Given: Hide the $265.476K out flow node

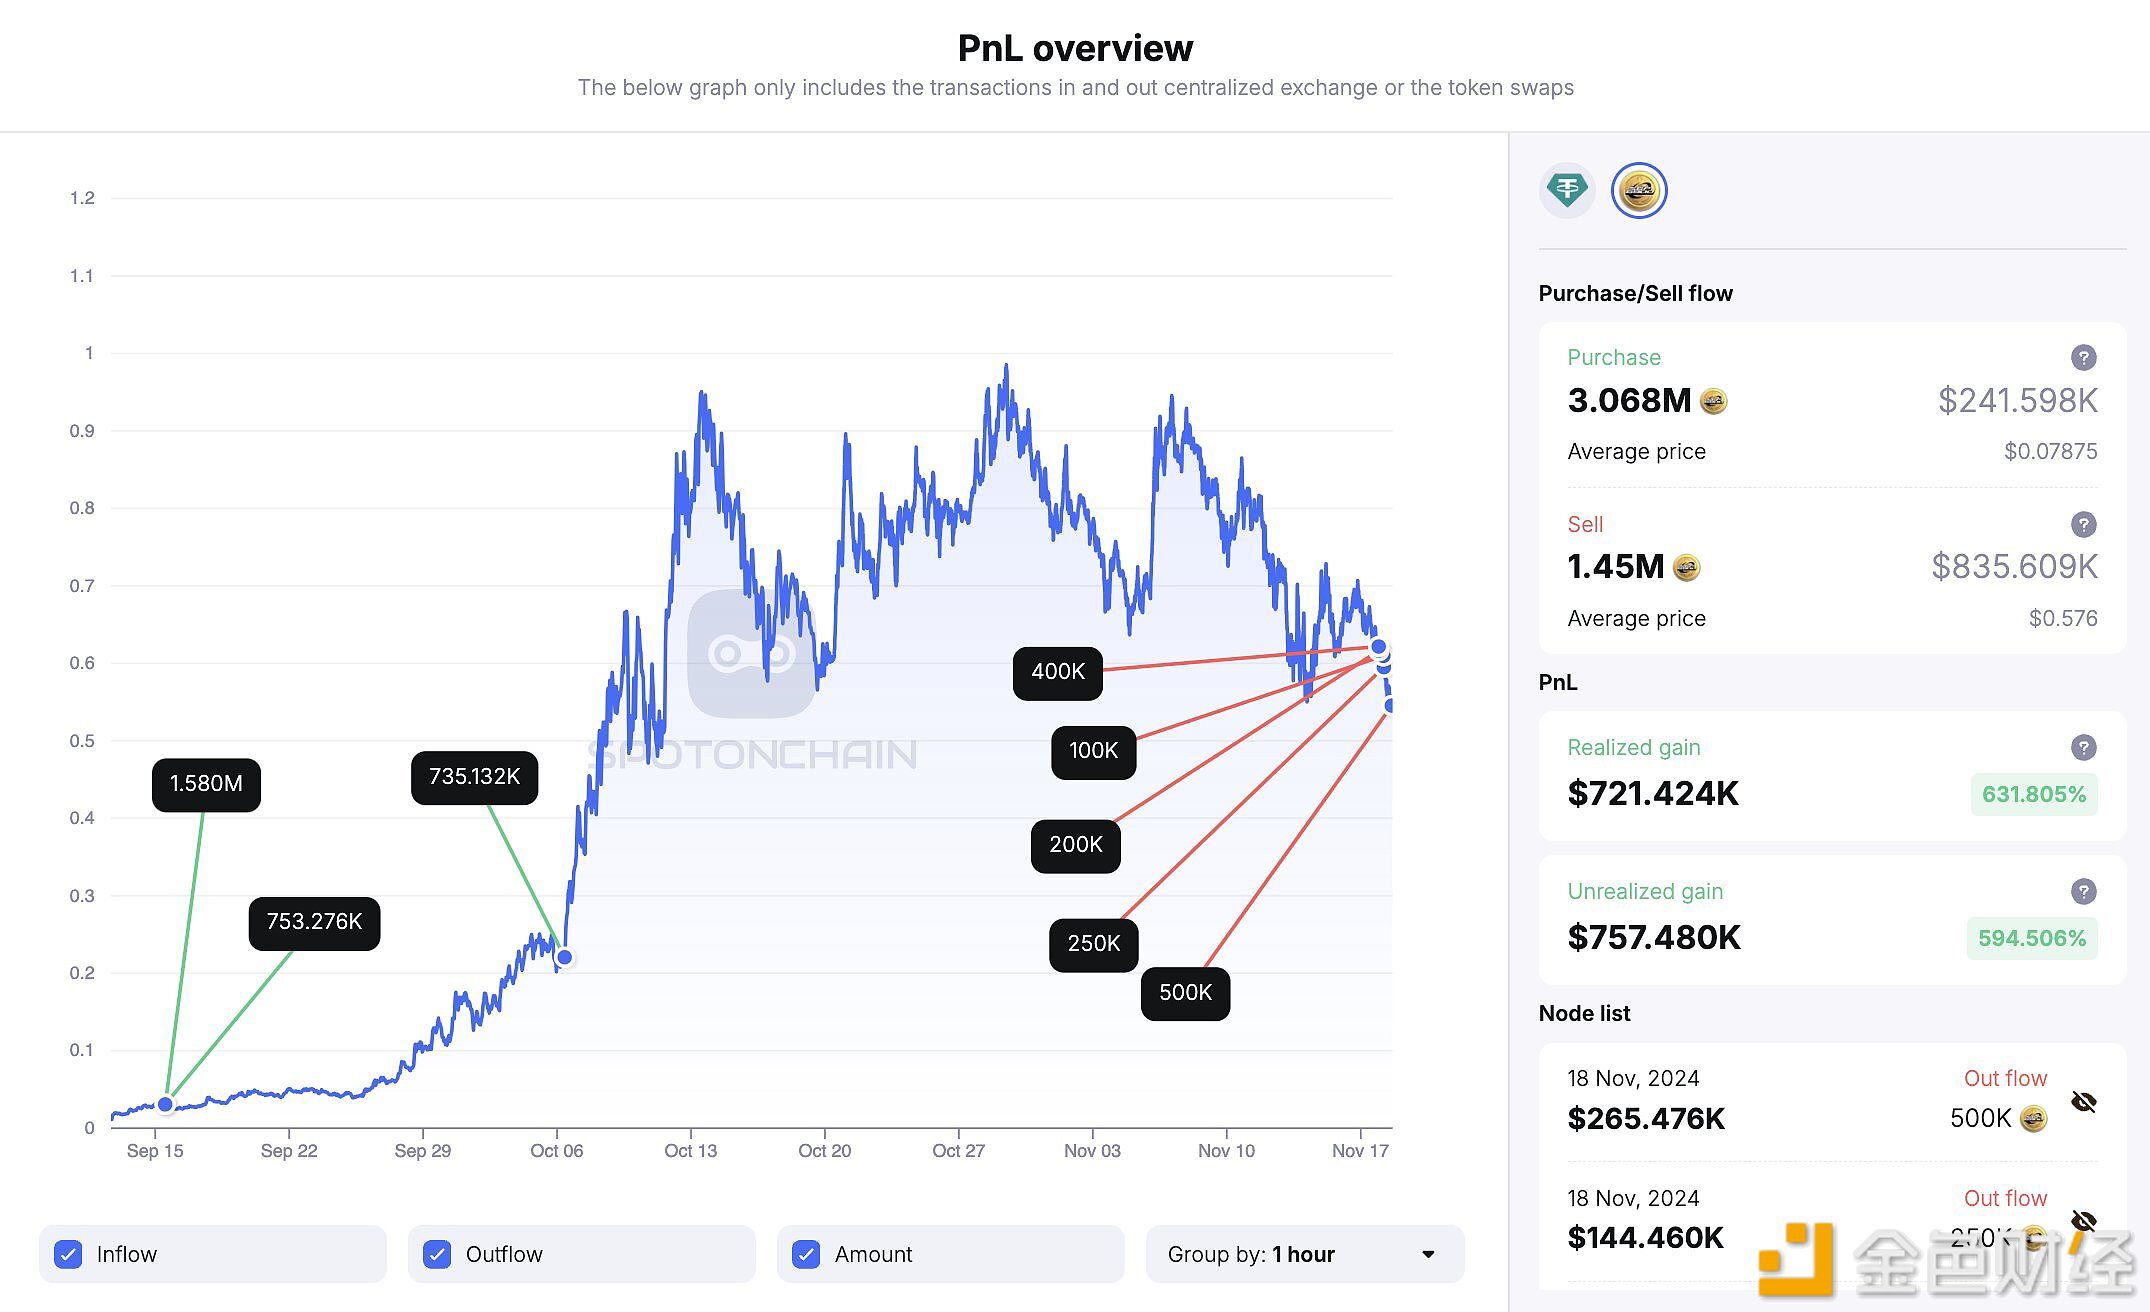Looking at the screenshot, I should point(2083,1102).
